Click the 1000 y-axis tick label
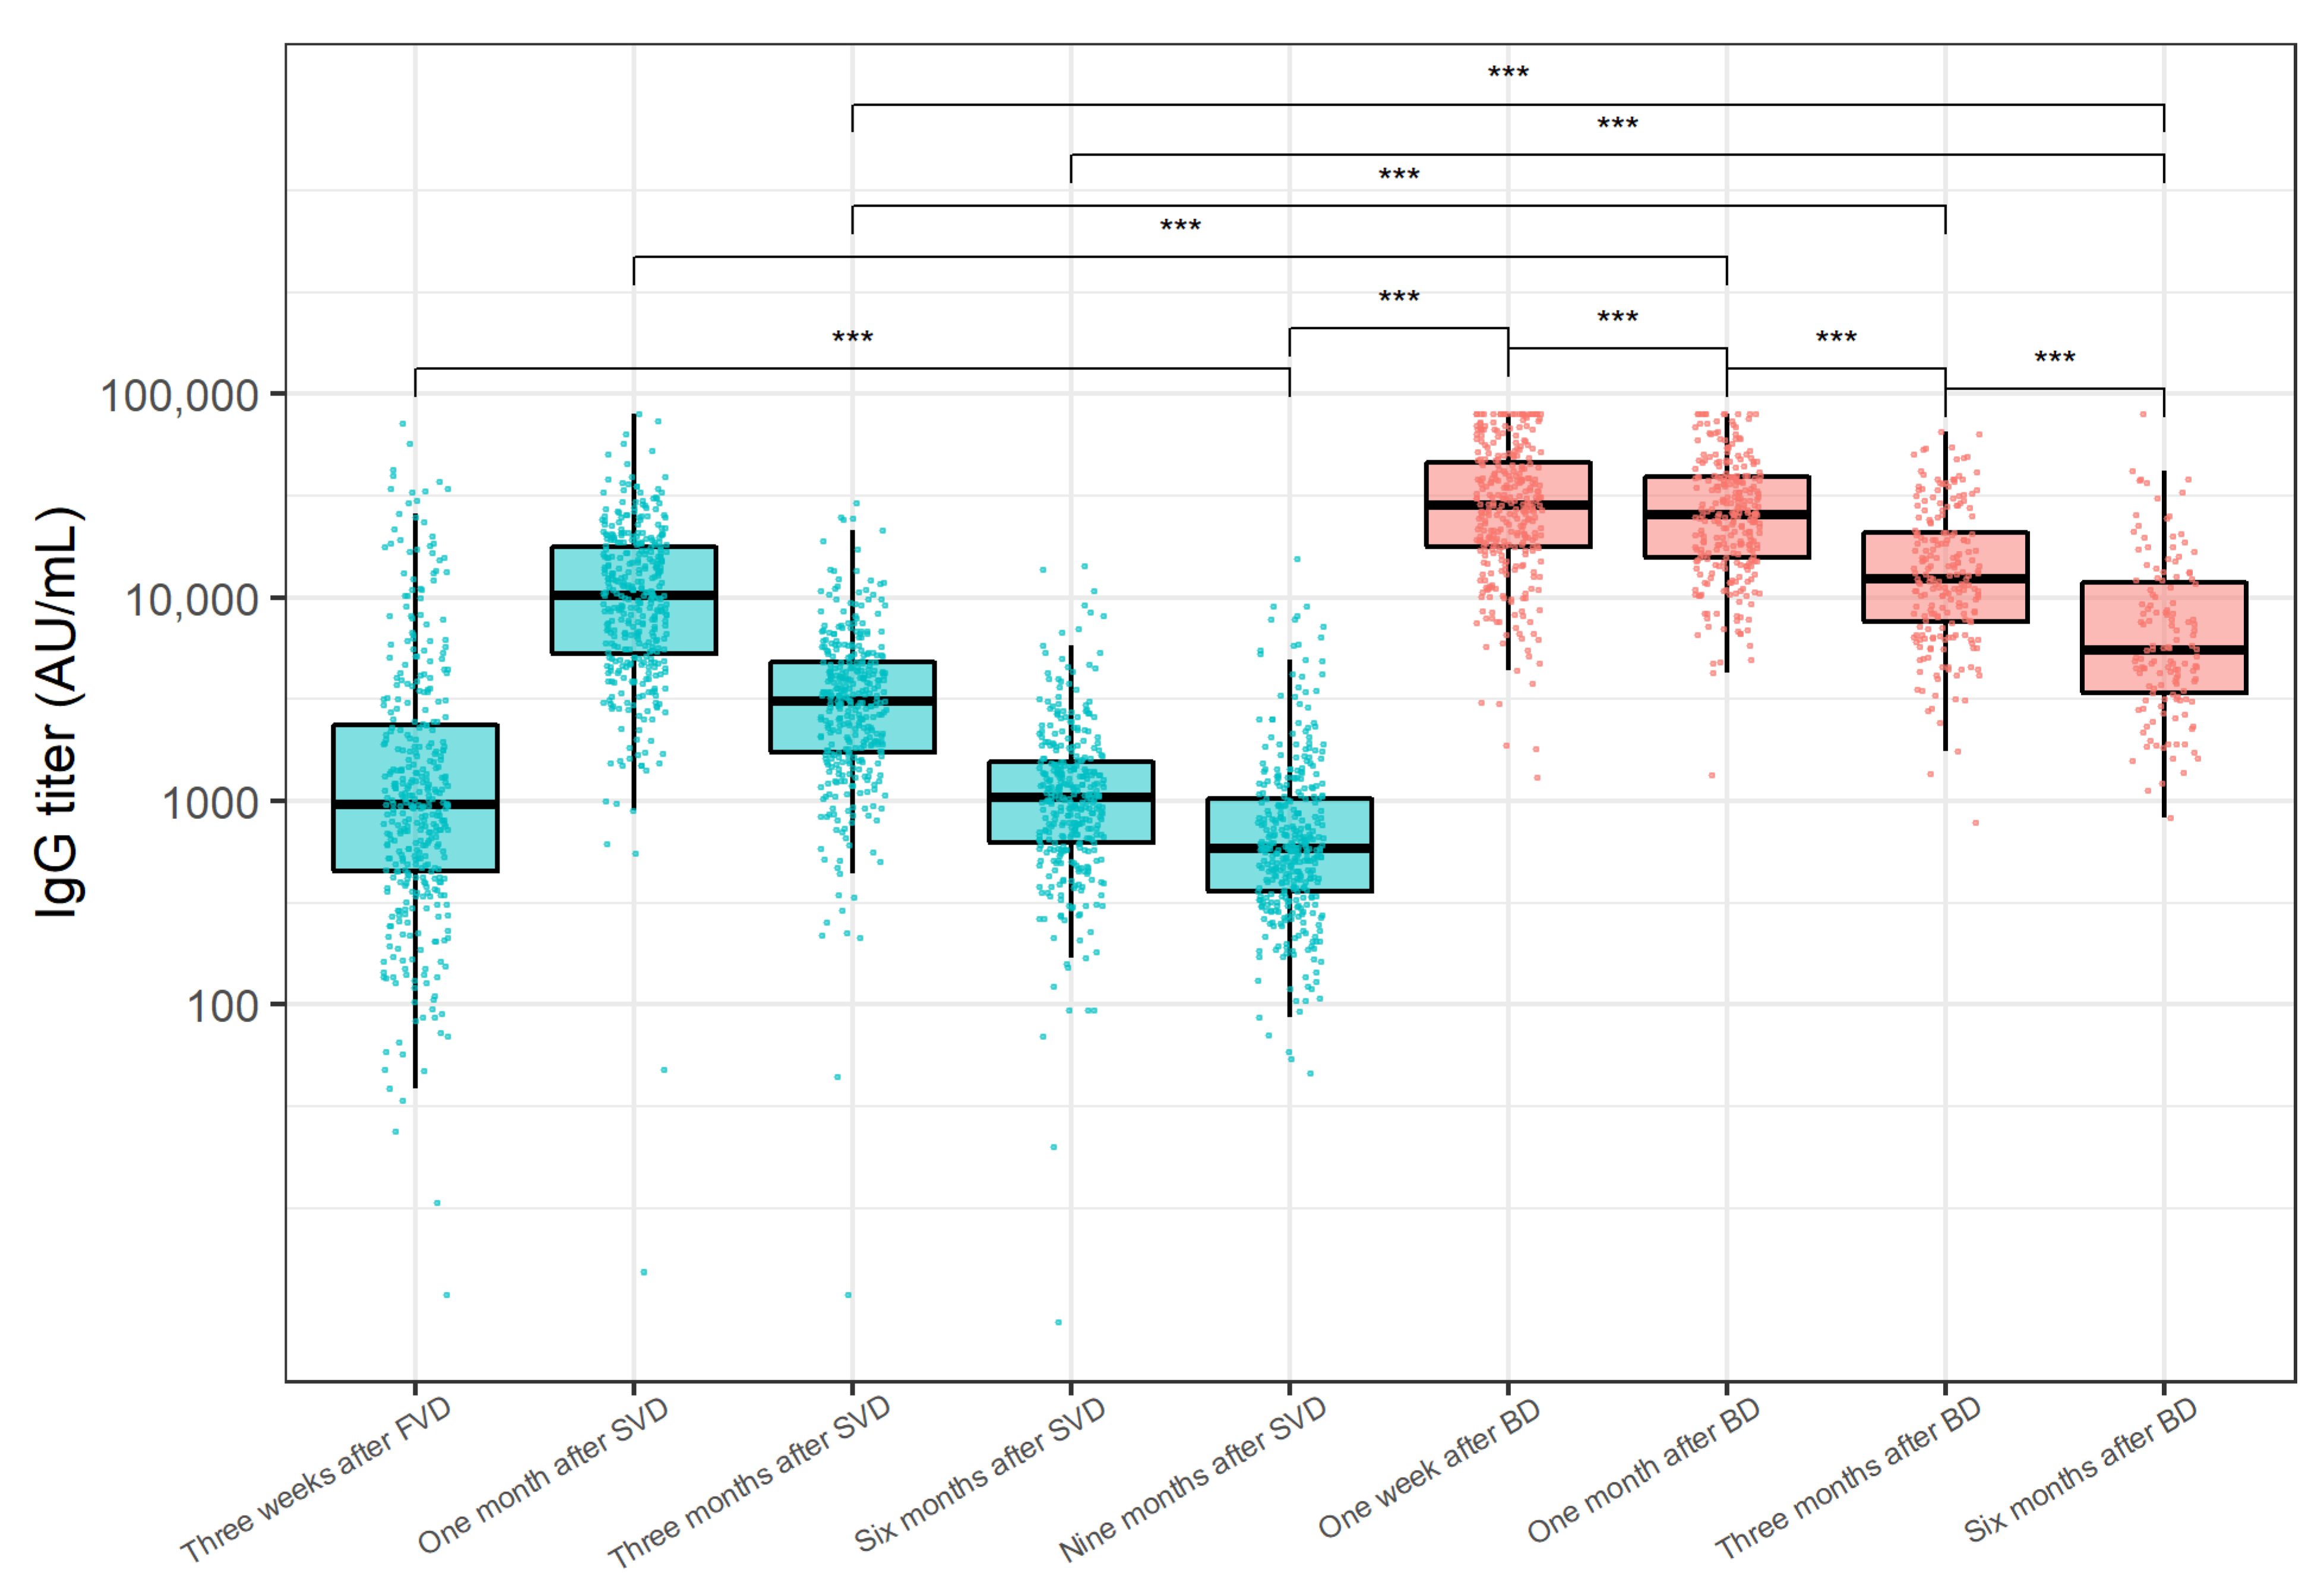The image size is (2324, 1585). point(210,803)
